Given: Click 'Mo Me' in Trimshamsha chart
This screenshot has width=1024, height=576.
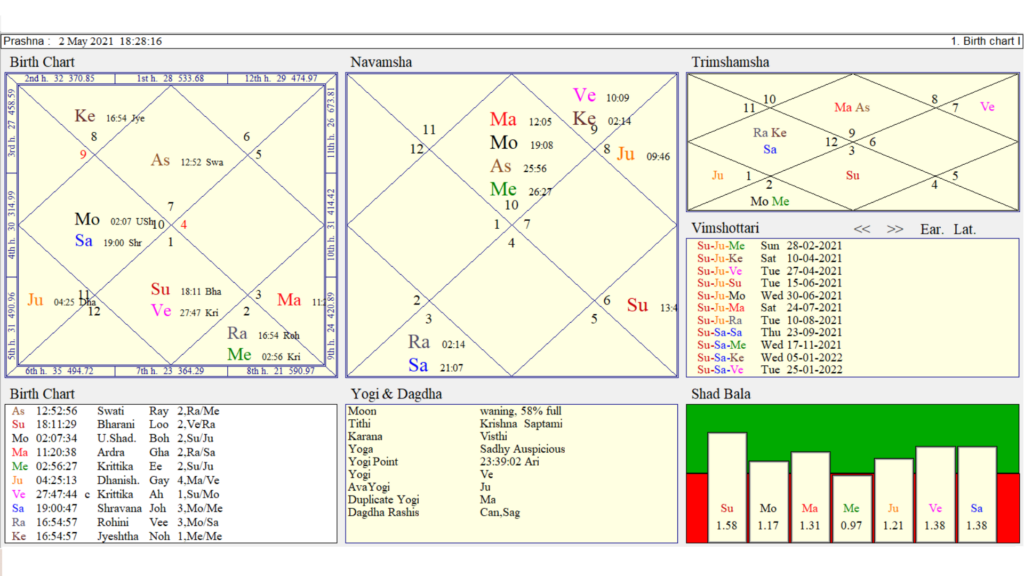Looking at the screenshot, I should 770,201.
